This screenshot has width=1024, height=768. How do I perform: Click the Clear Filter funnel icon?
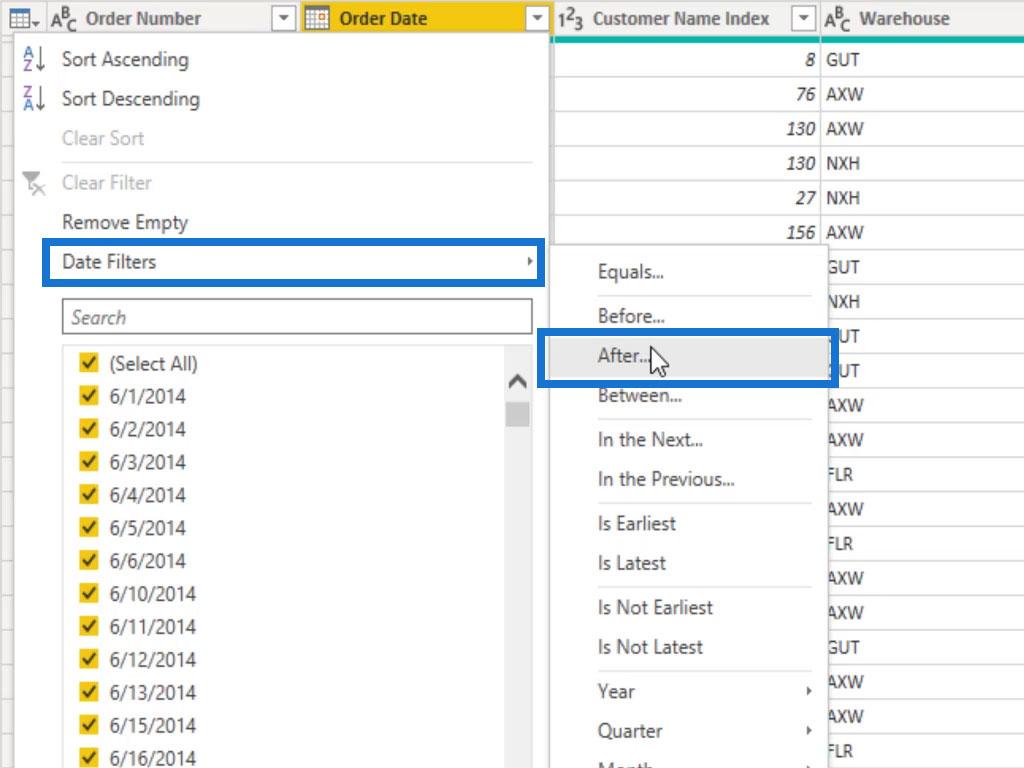(x=33, y=183)
